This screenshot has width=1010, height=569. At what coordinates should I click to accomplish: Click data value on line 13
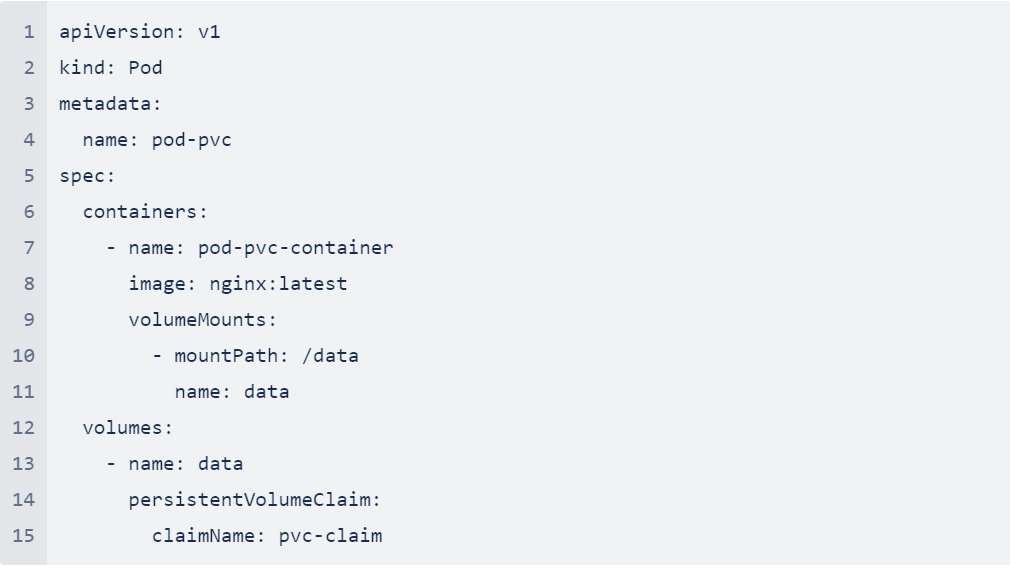(x=220, y=464)
